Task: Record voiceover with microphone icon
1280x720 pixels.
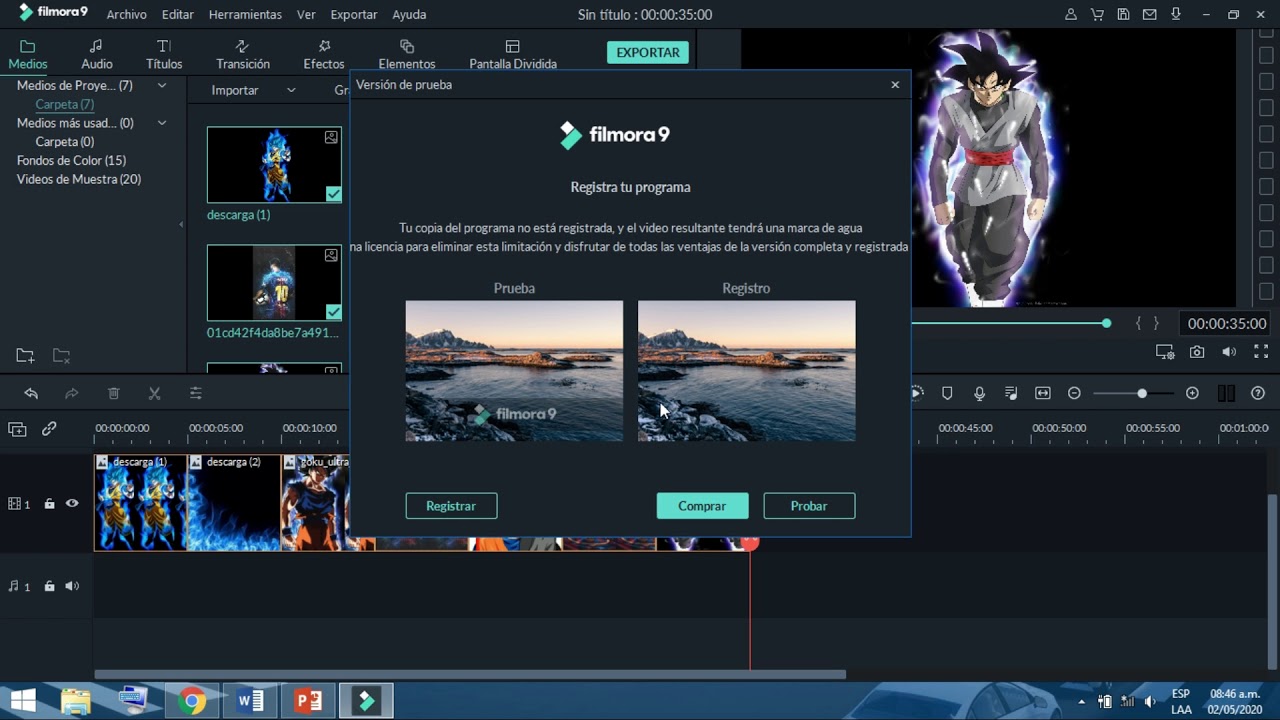Action: point(980,393)
